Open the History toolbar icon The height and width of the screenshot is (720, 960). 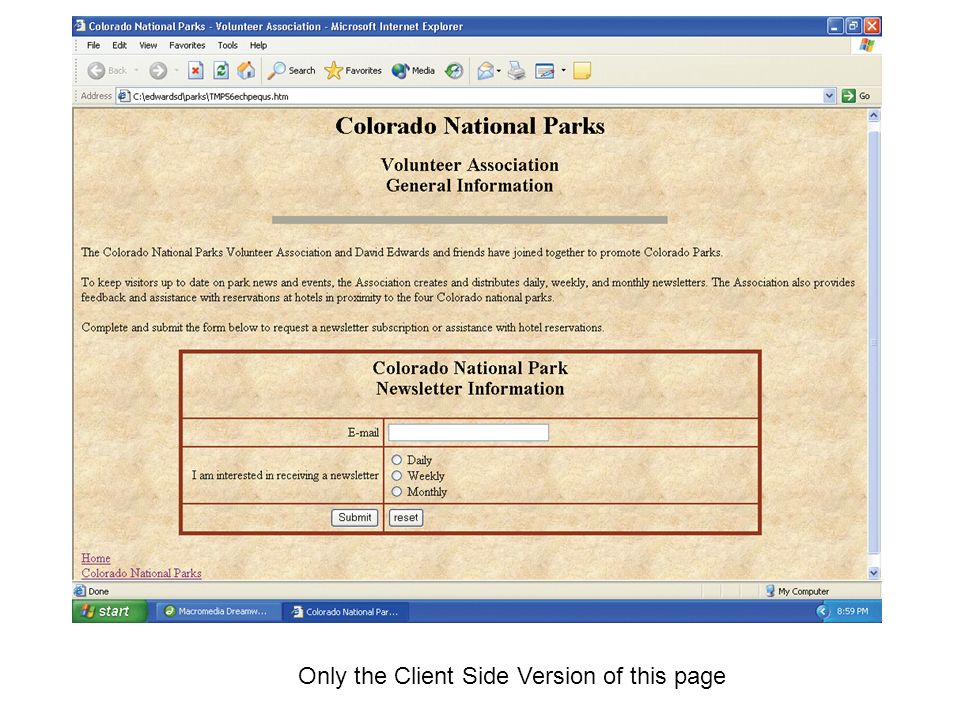[x=454, y=71]
